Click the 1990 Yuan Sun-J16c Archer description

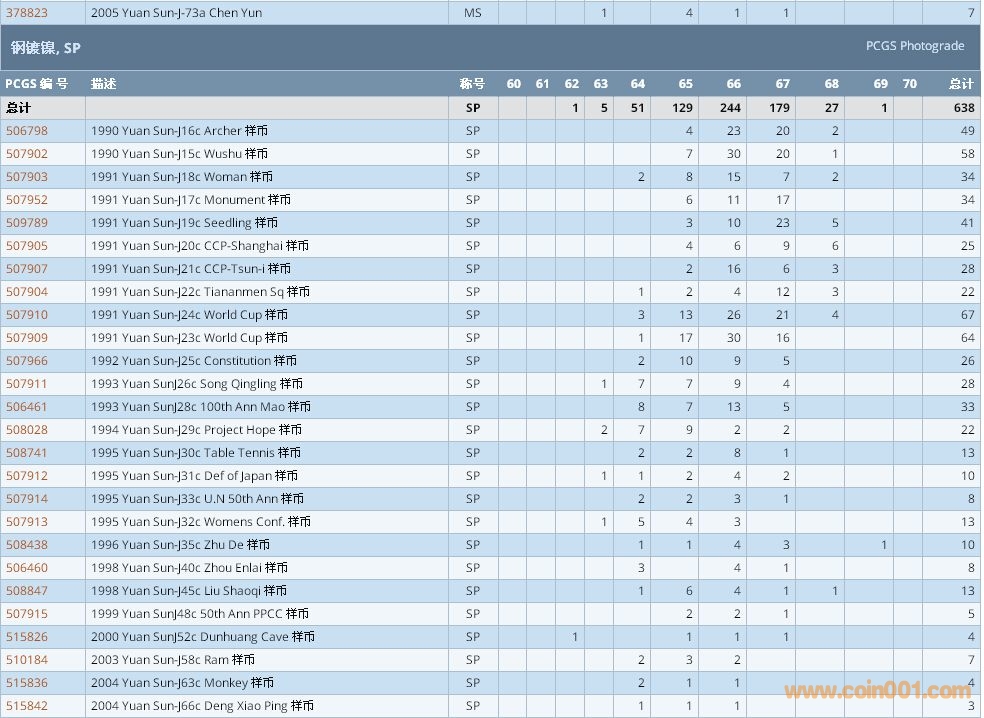[x=179, y=131]
